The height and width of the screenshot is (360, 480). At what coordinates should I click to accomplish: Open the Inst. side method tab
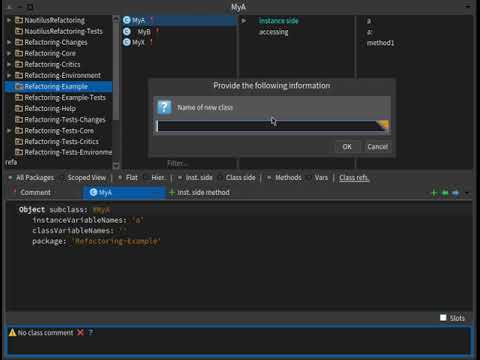203,192
